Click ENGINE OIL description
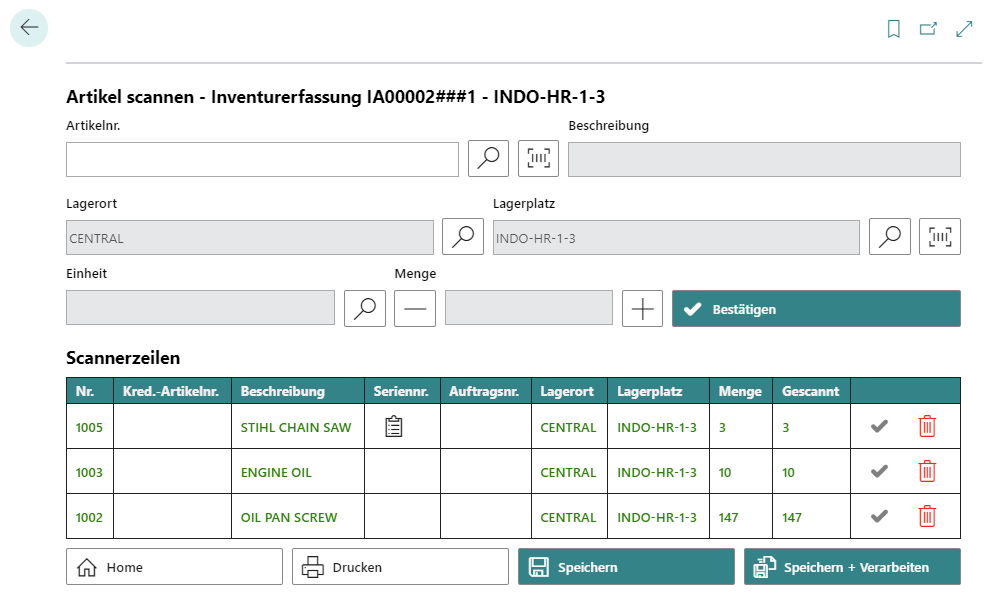The width and height of the screenshot is (1003, 605). point(276,473)
